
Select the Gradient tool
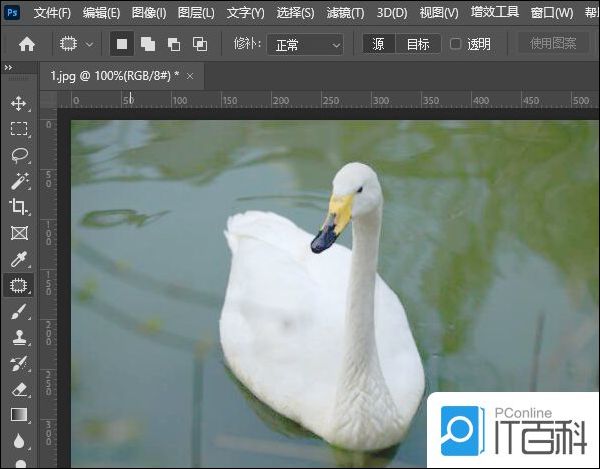[x=18, y=415]
